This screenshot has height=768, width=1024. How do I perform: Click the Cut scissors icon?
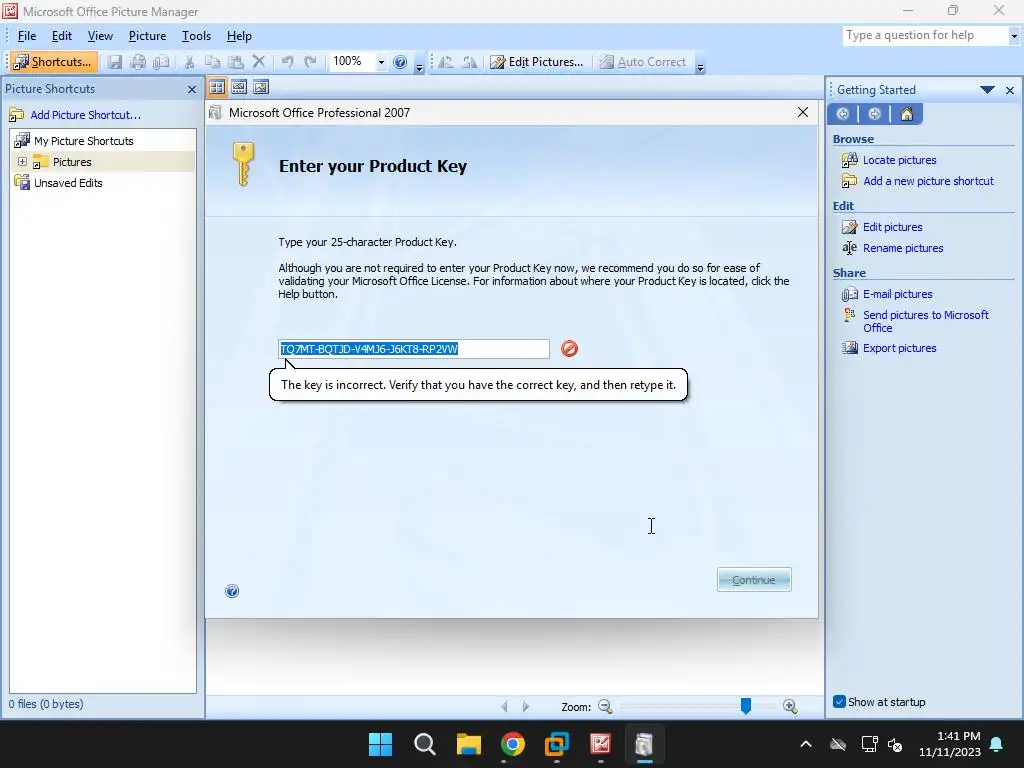(189, 62)
